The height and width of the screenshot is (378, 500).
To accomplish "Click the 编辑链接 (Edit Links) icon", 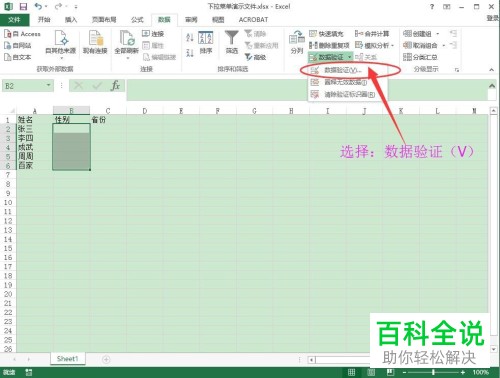I will [146, 57].
